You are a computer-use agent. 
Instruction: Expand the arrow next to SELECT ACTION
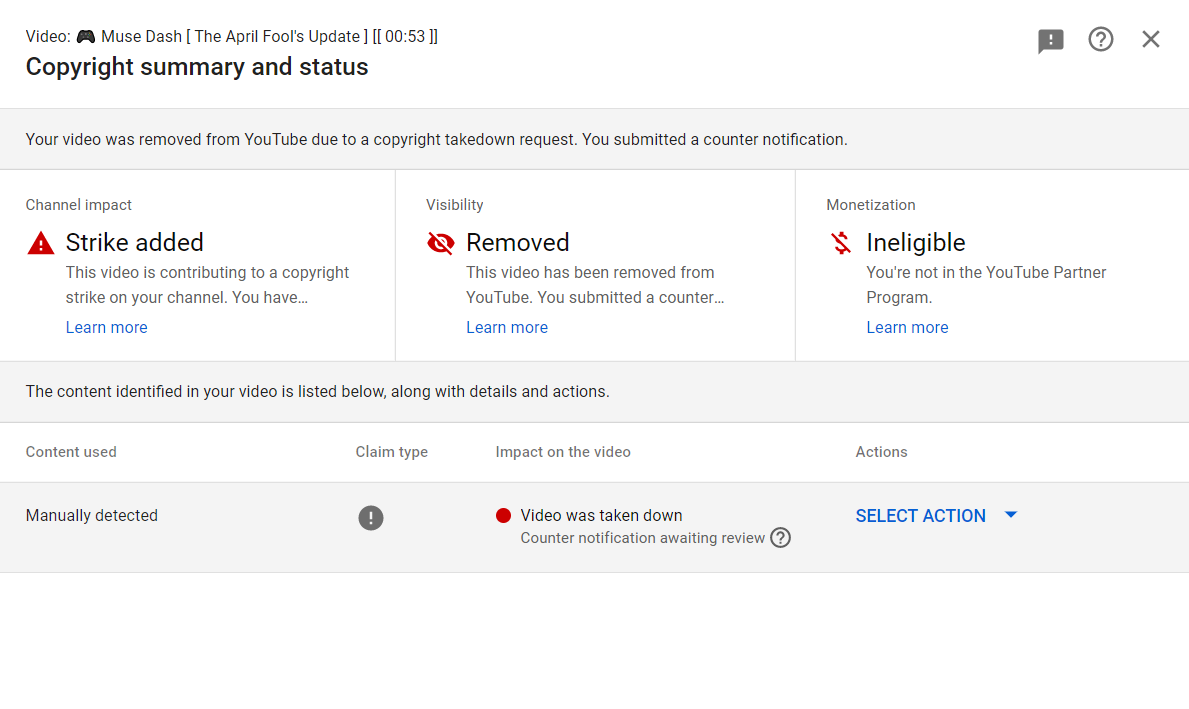click(x=1010, y=515)
